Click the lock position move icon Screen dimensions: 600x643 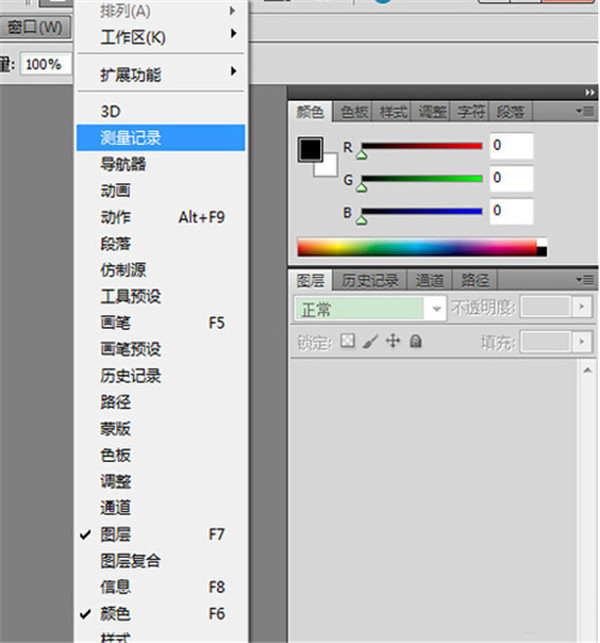click(x=393, y=341)
